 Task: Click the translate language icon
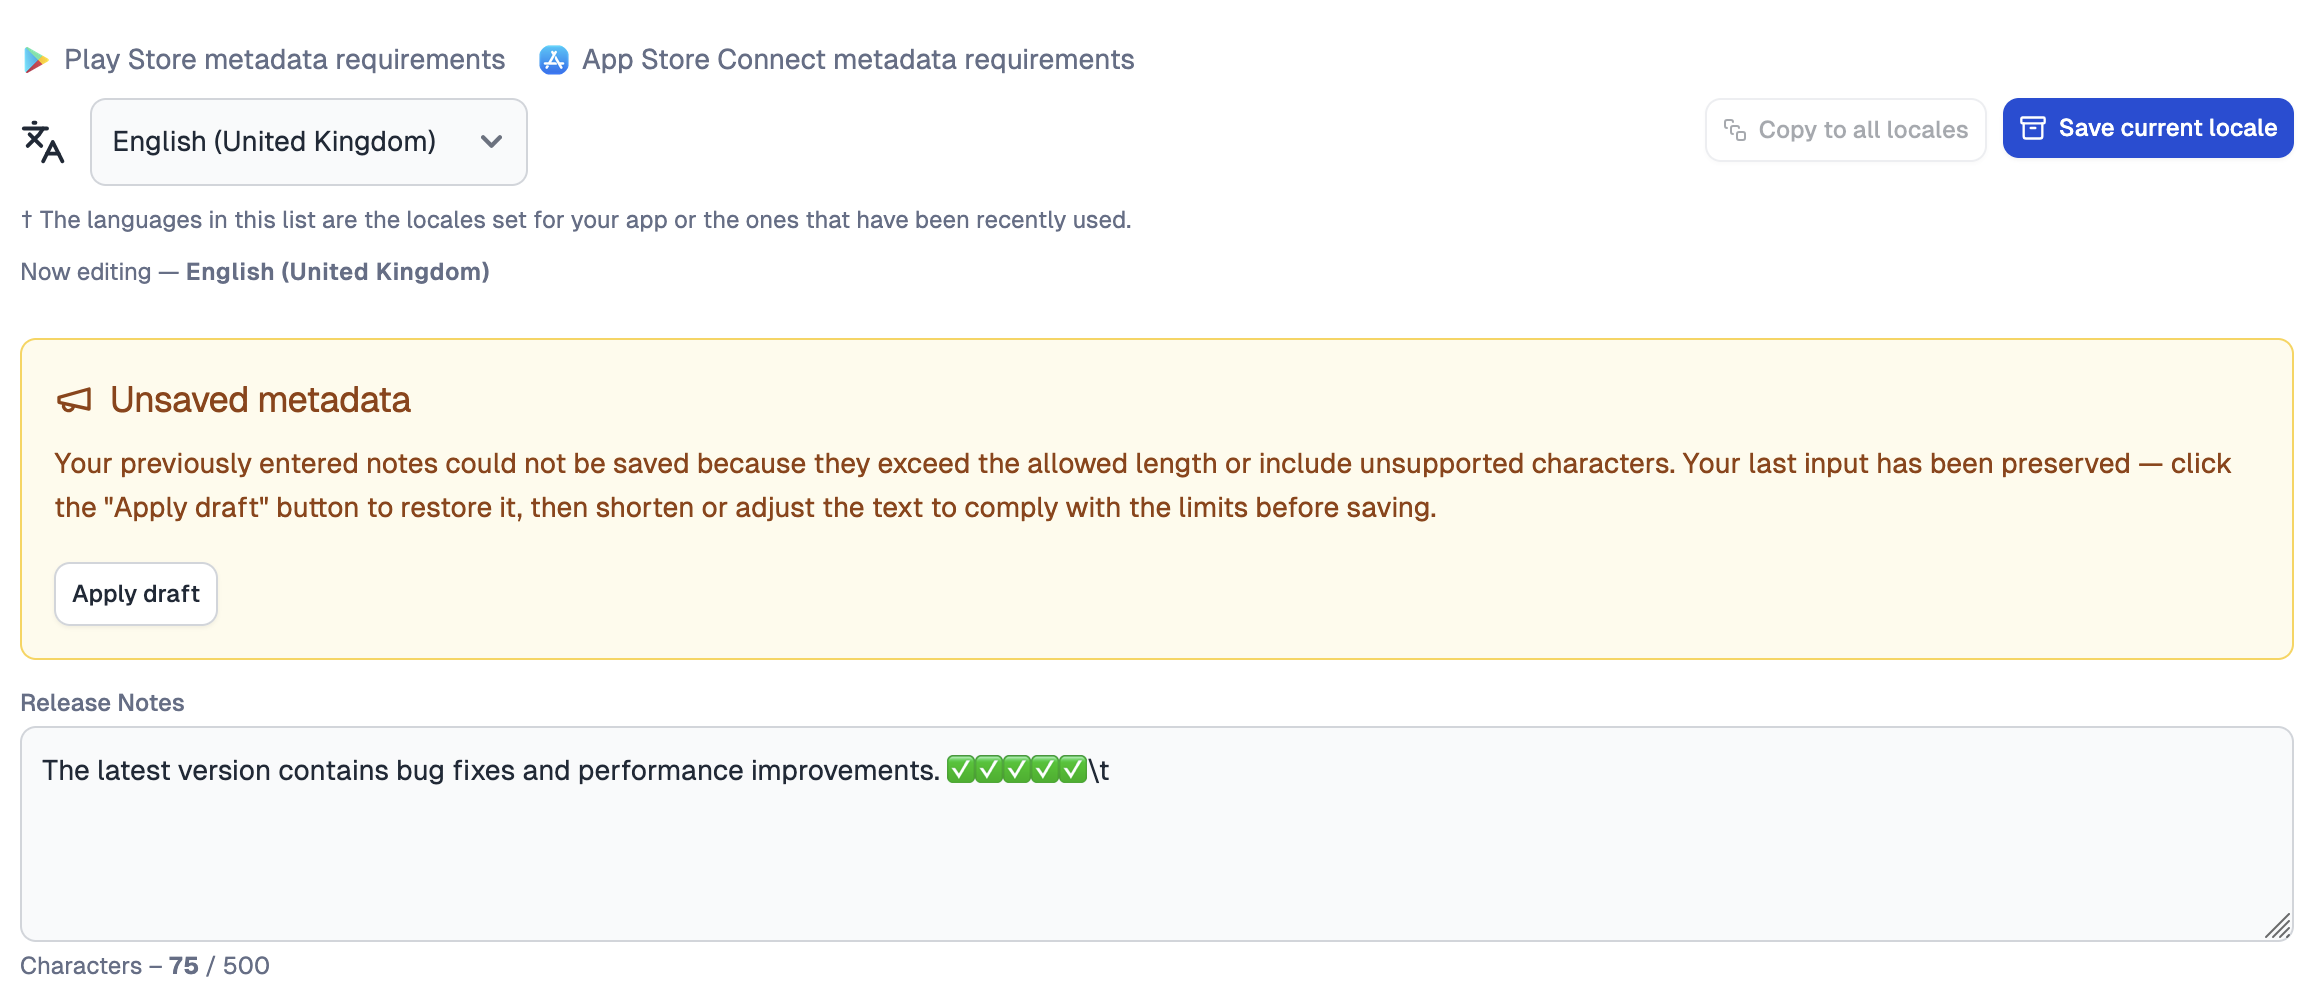click(43, 142)
